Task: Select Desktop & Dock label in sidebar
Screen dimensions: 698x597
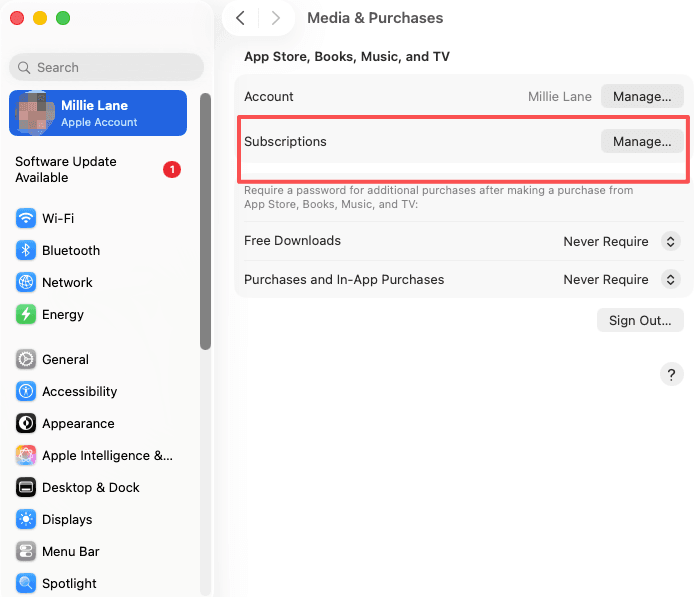Action: tap(91, 488)
